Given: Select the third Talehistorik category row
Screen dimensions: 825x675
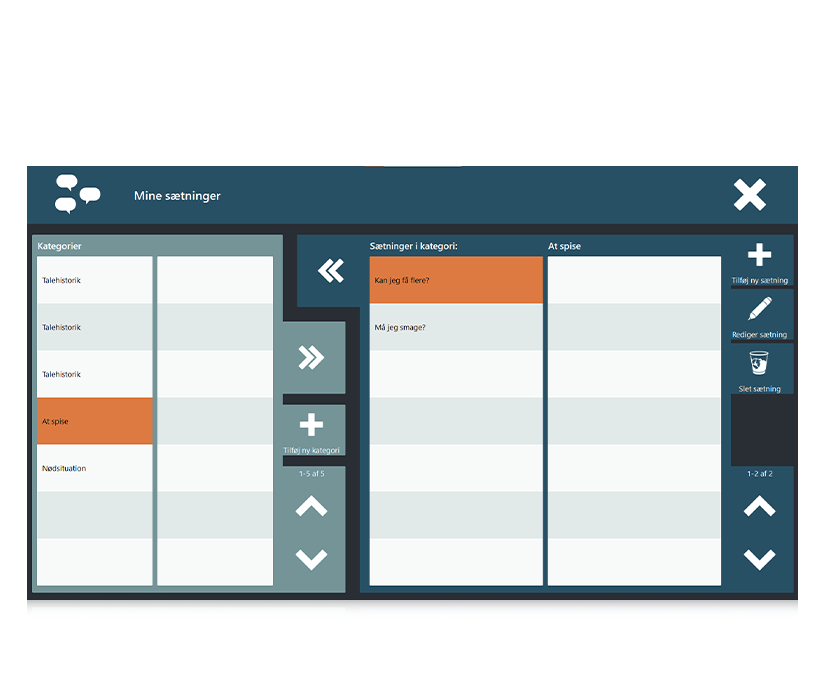Looking at the screenshot, I should coord(95,374).
